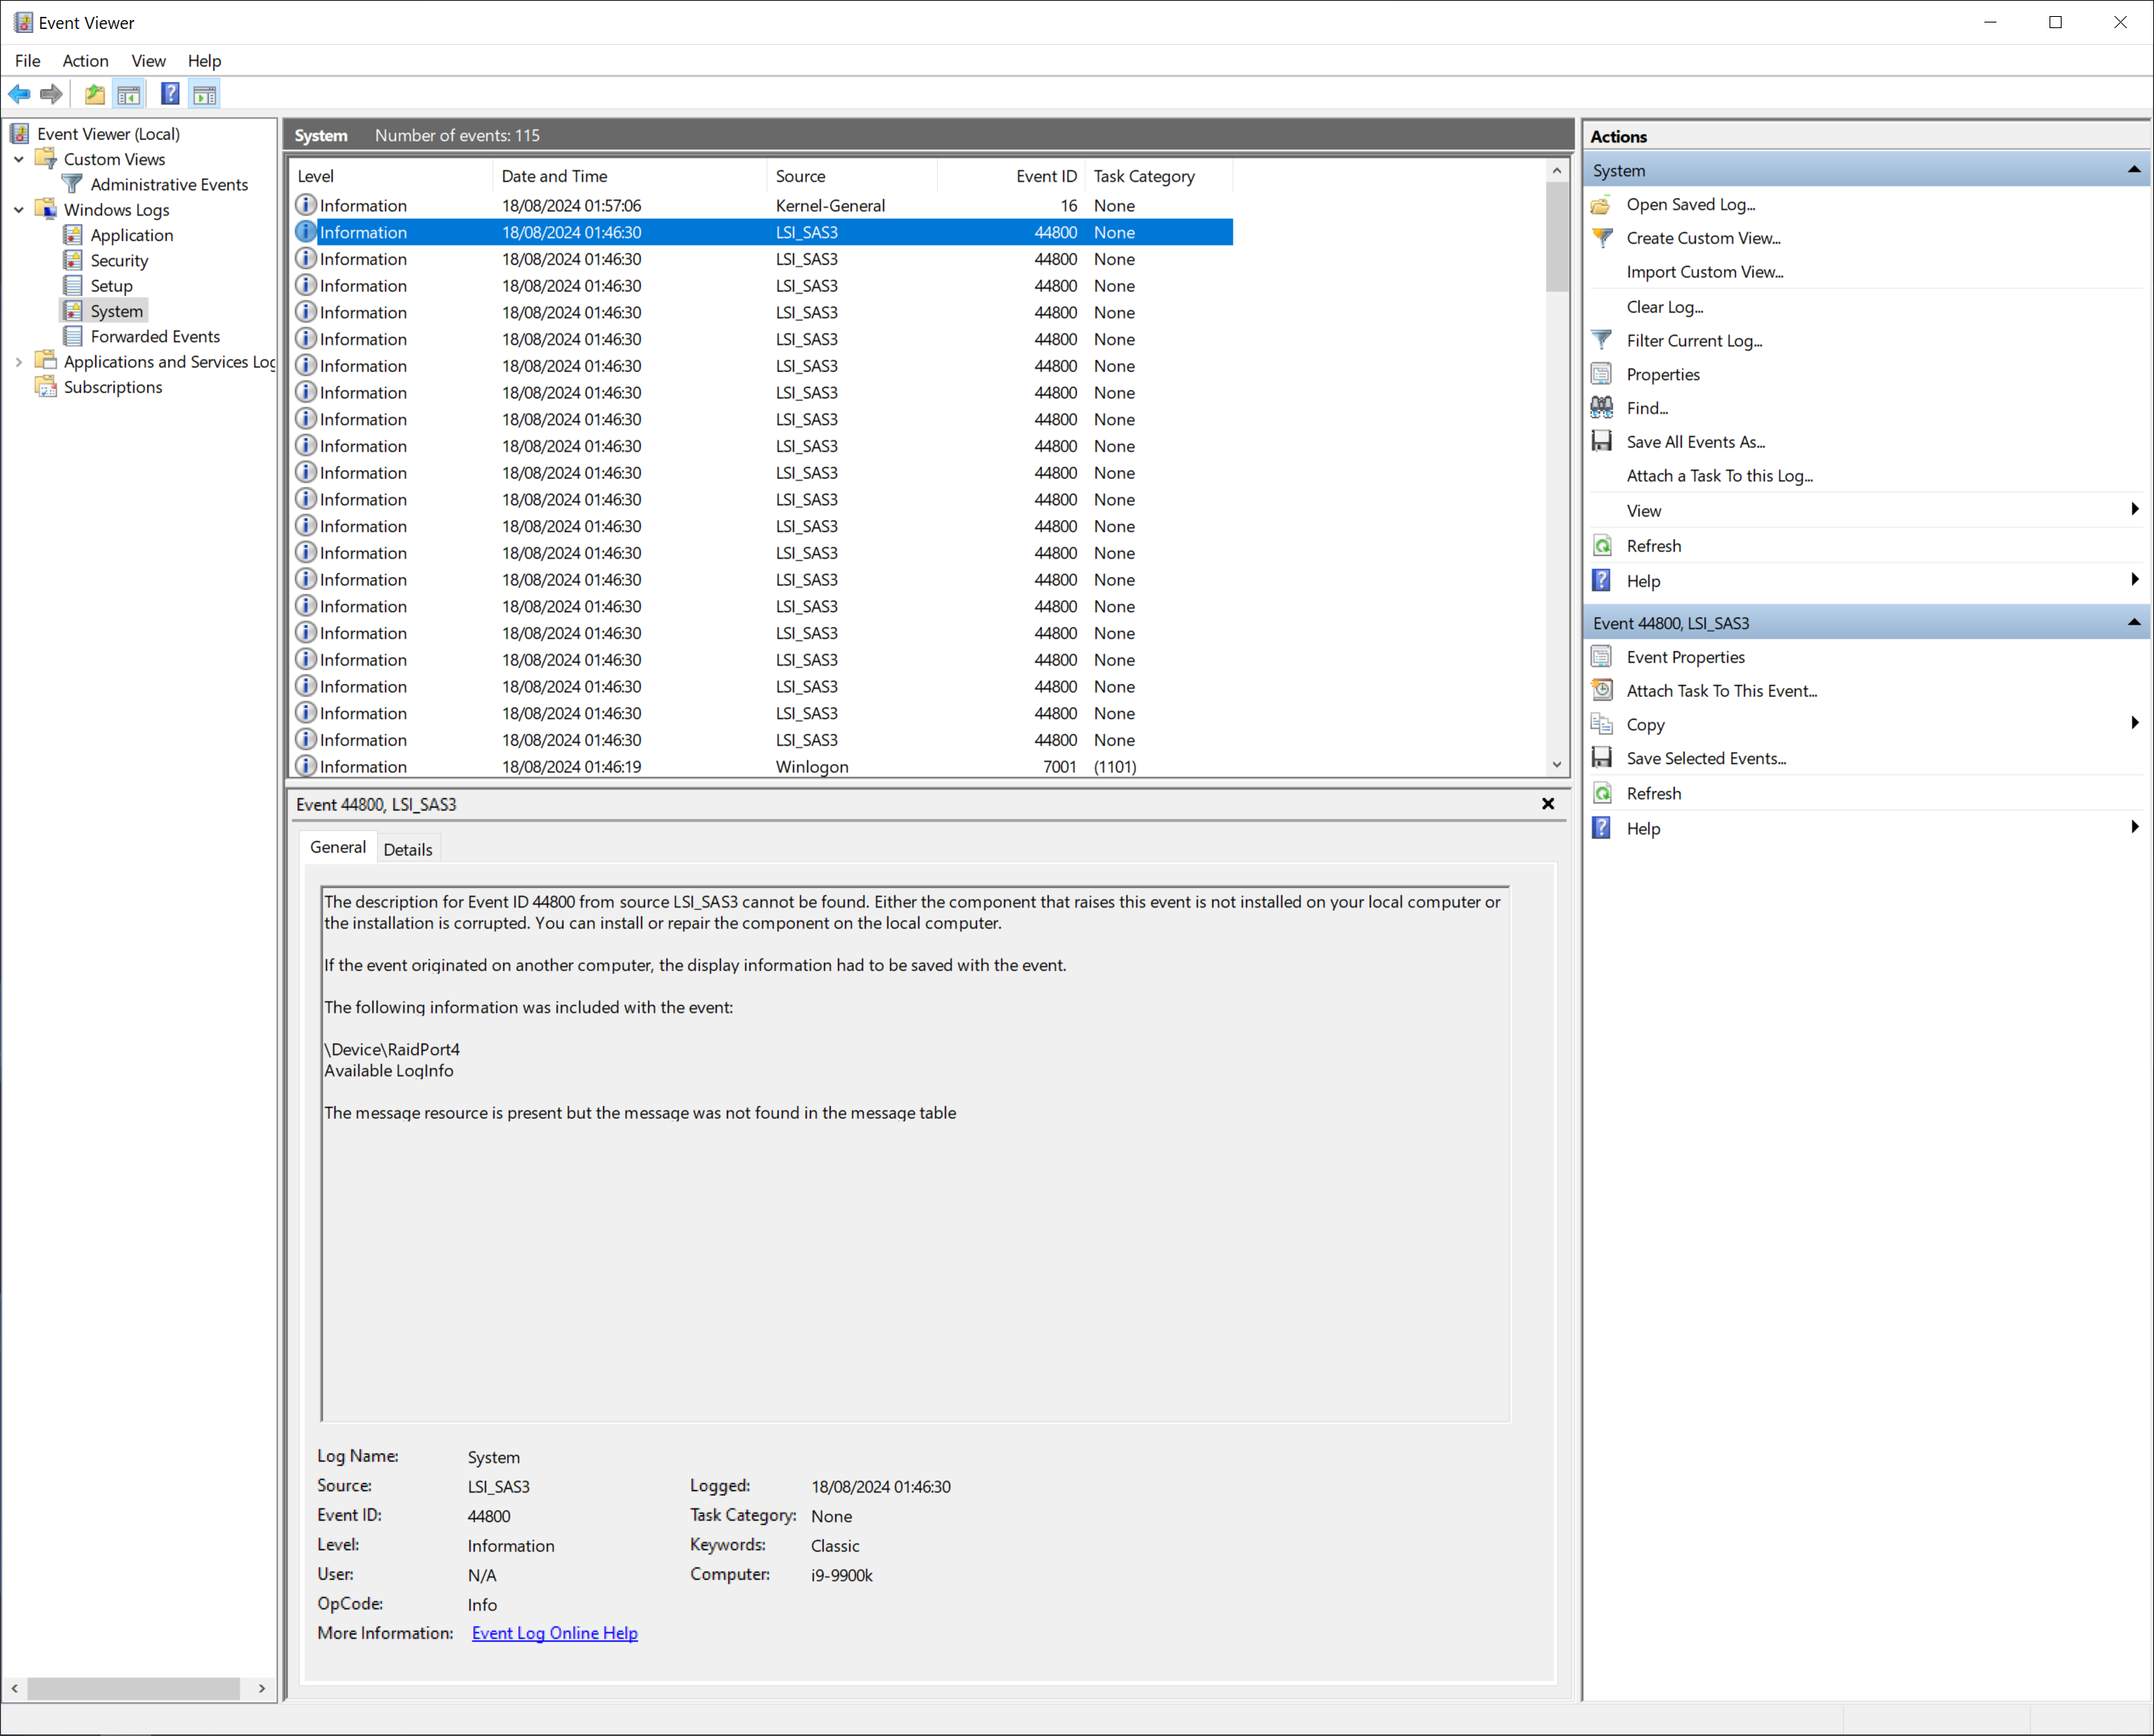Switch to the Details tab
This screenshot has width=2154, height=1736.
[407, 849]
